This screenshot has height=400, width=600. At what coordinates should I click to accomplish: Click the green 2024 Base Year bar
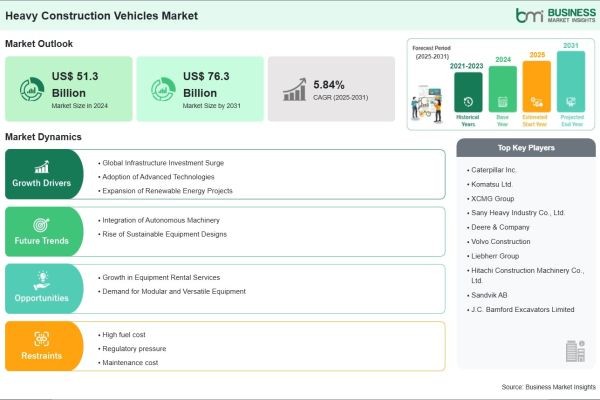[502, 89]
